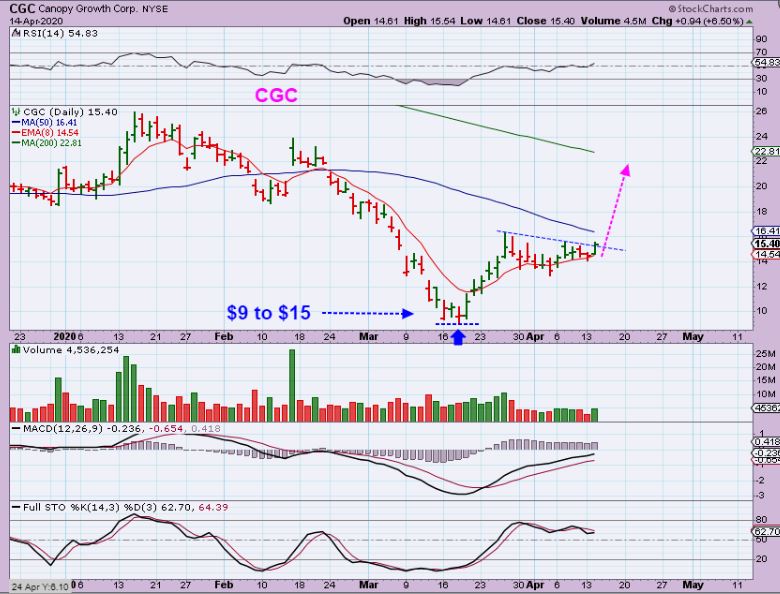Click the 2020 year label on price axis
The width and height of the screenshot is (780, 594).
coord(64,337)
